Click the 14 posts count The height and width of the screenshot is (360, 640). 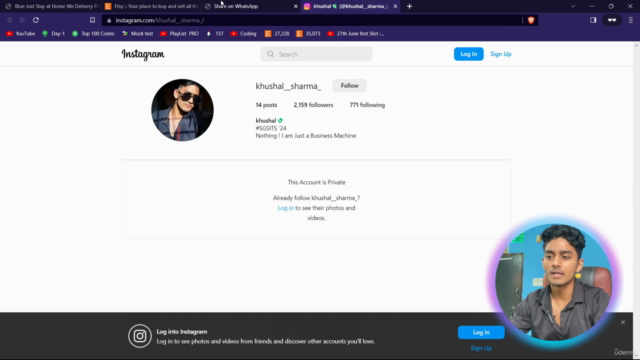coord(266,105)
